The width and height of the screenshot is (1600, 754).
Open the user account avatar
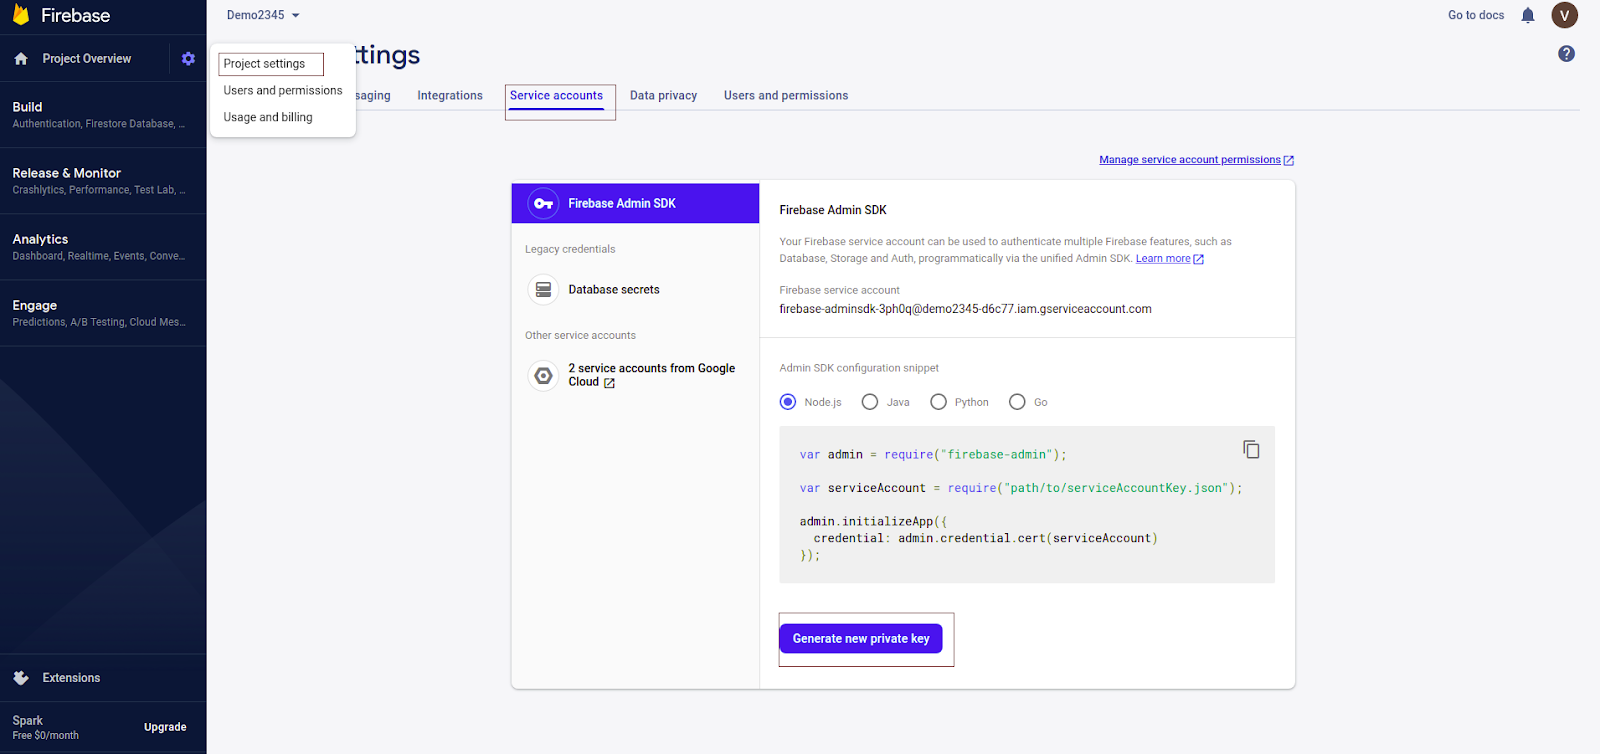click(x=1565, y=15)
